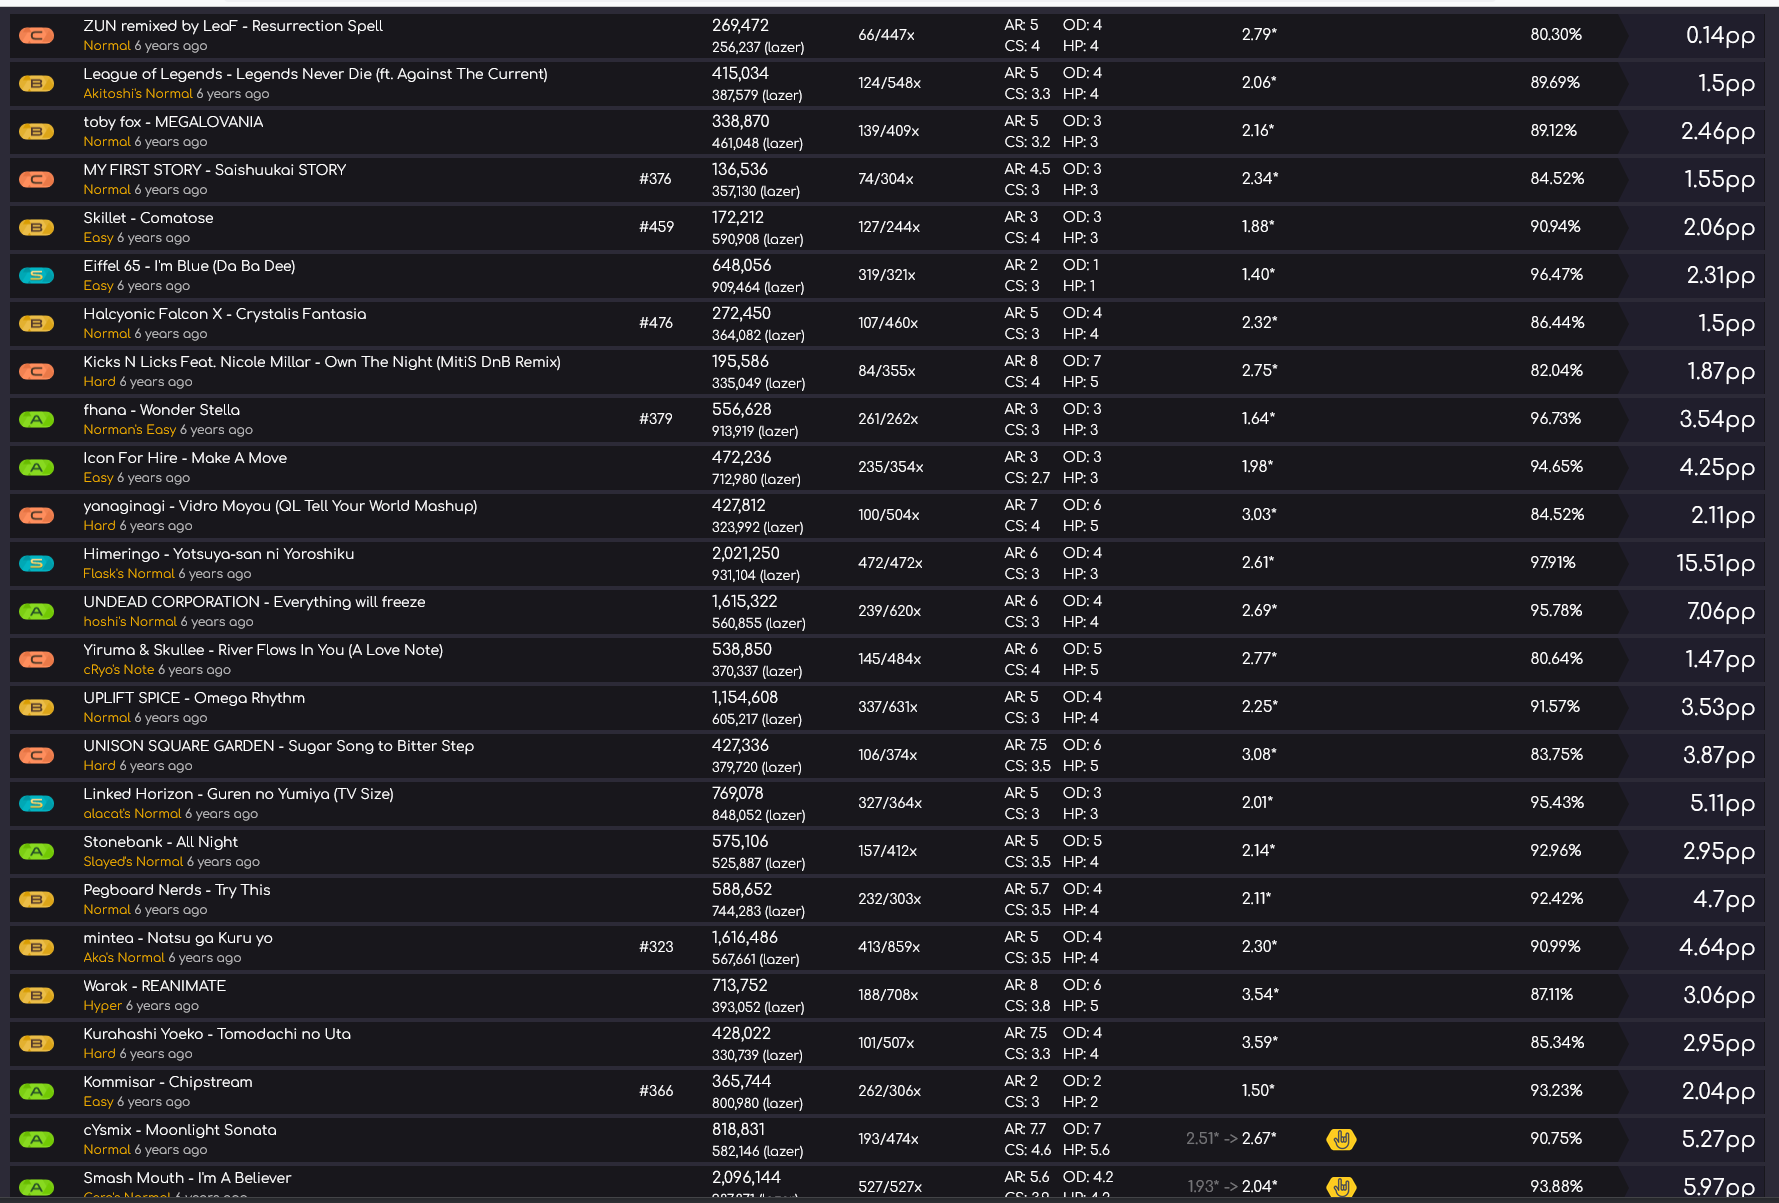Image resolution: width=1779 pixels, height=1203 pixels.
Task: Click the #366 rank on the Chipstream row
Action: tap(656, 1091)
